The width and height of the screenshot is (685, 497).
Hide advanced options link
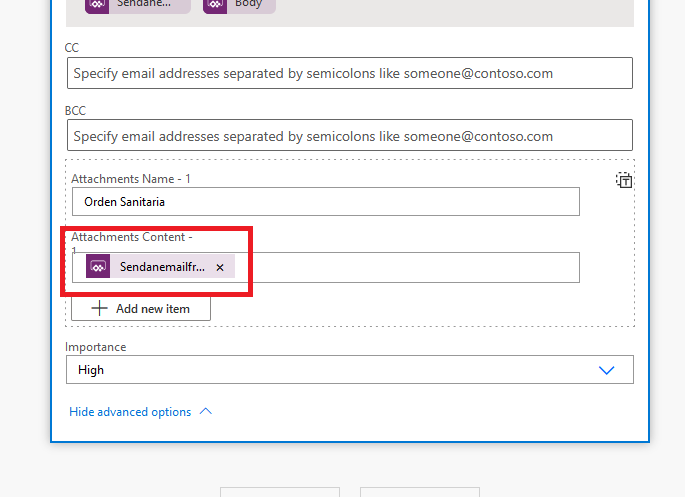click(x=130, y=412)
